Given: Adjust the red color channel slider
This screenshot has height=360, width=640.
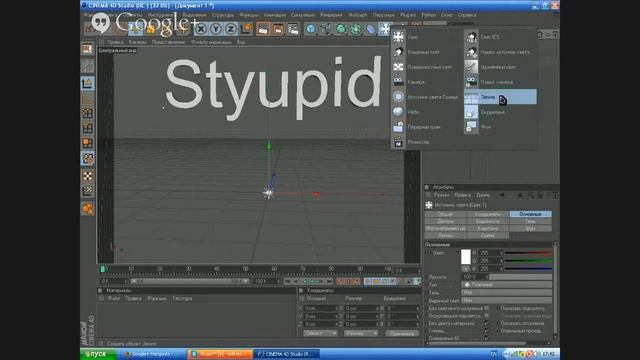Looking at the screenshot, I should 529,253.
